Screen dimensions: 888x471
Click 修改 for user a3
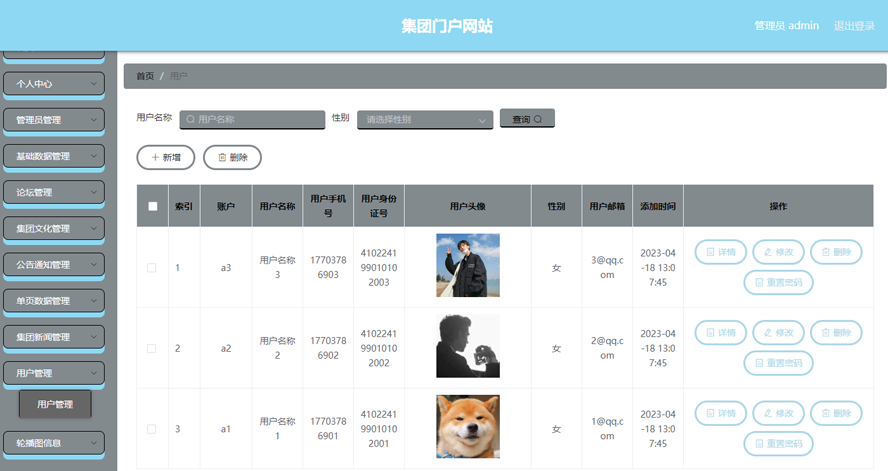(x=778, y=252)
